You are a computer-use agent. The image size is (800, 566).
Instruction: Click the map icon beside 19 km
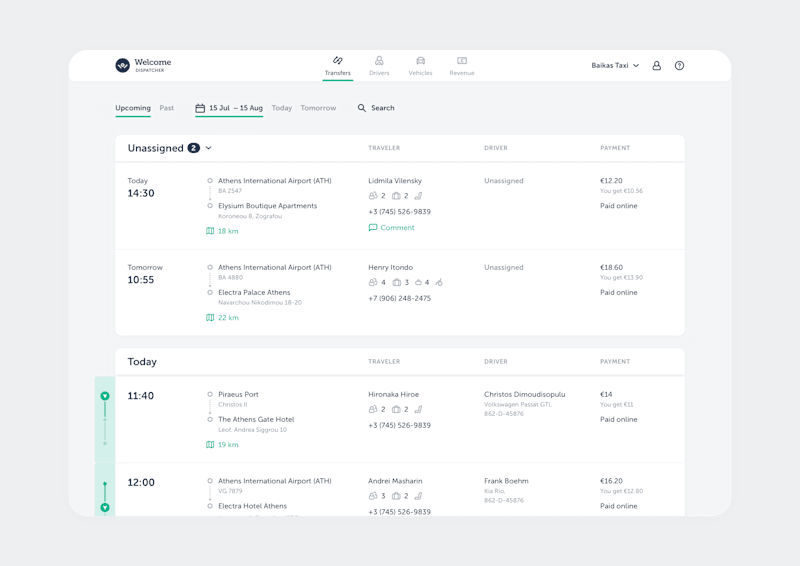point(210,445)
